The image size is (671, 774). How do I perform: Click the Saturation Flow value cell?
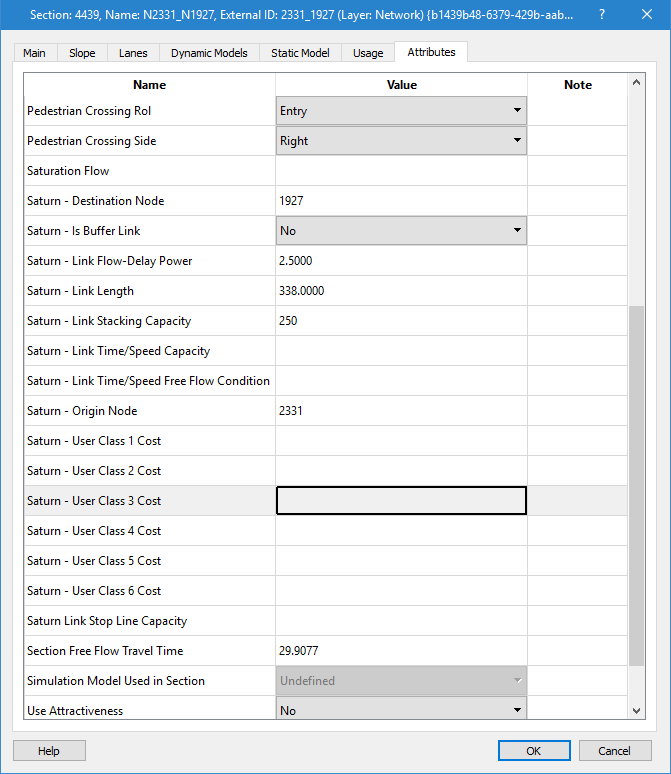tap(401, 171)
